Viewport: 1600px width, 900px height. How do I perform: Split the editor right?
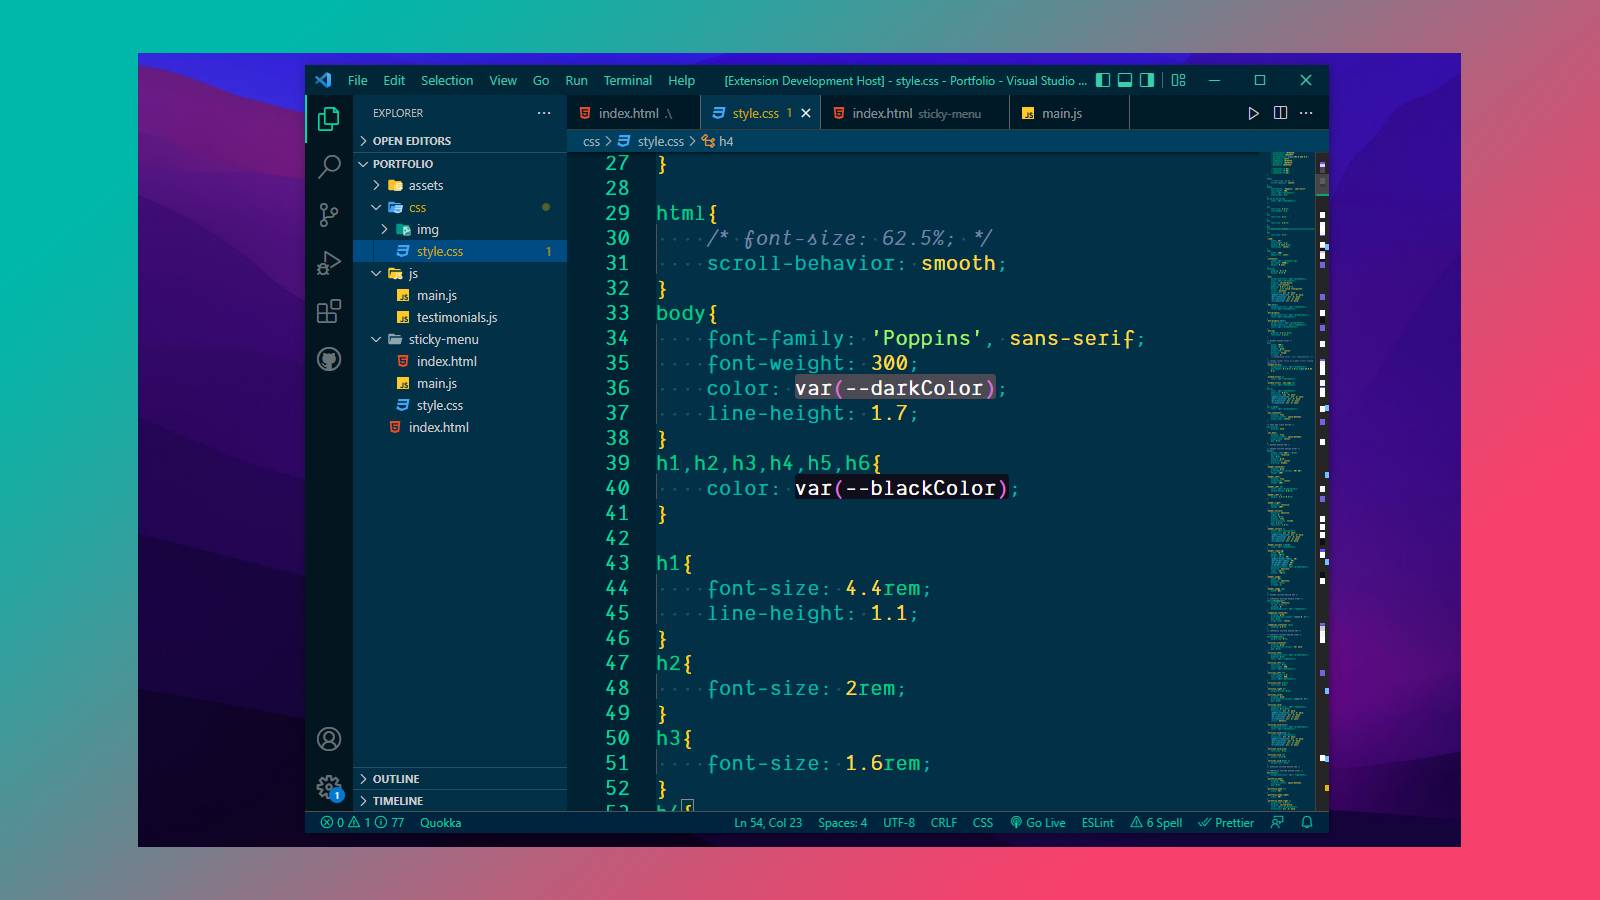click(x=1280, y=113)
